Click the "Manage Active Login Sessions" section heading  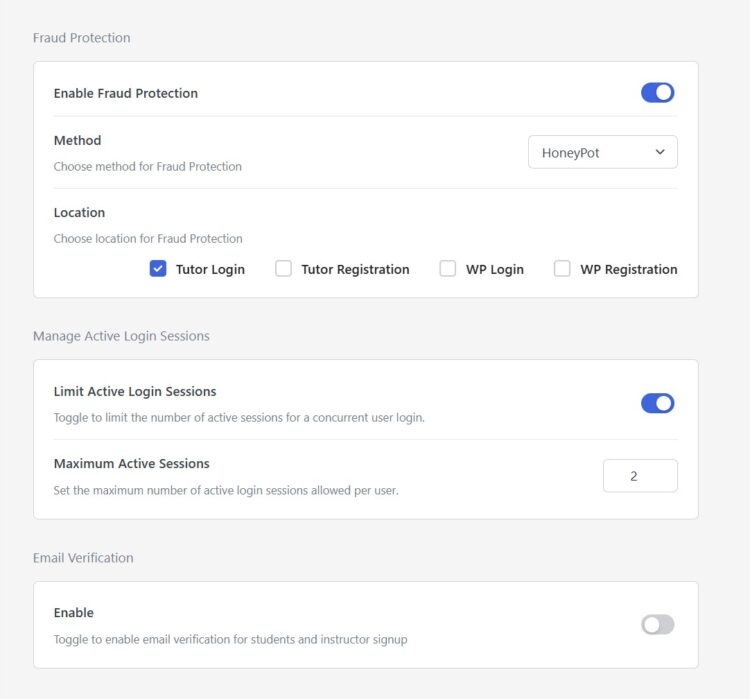click(121, 336)
